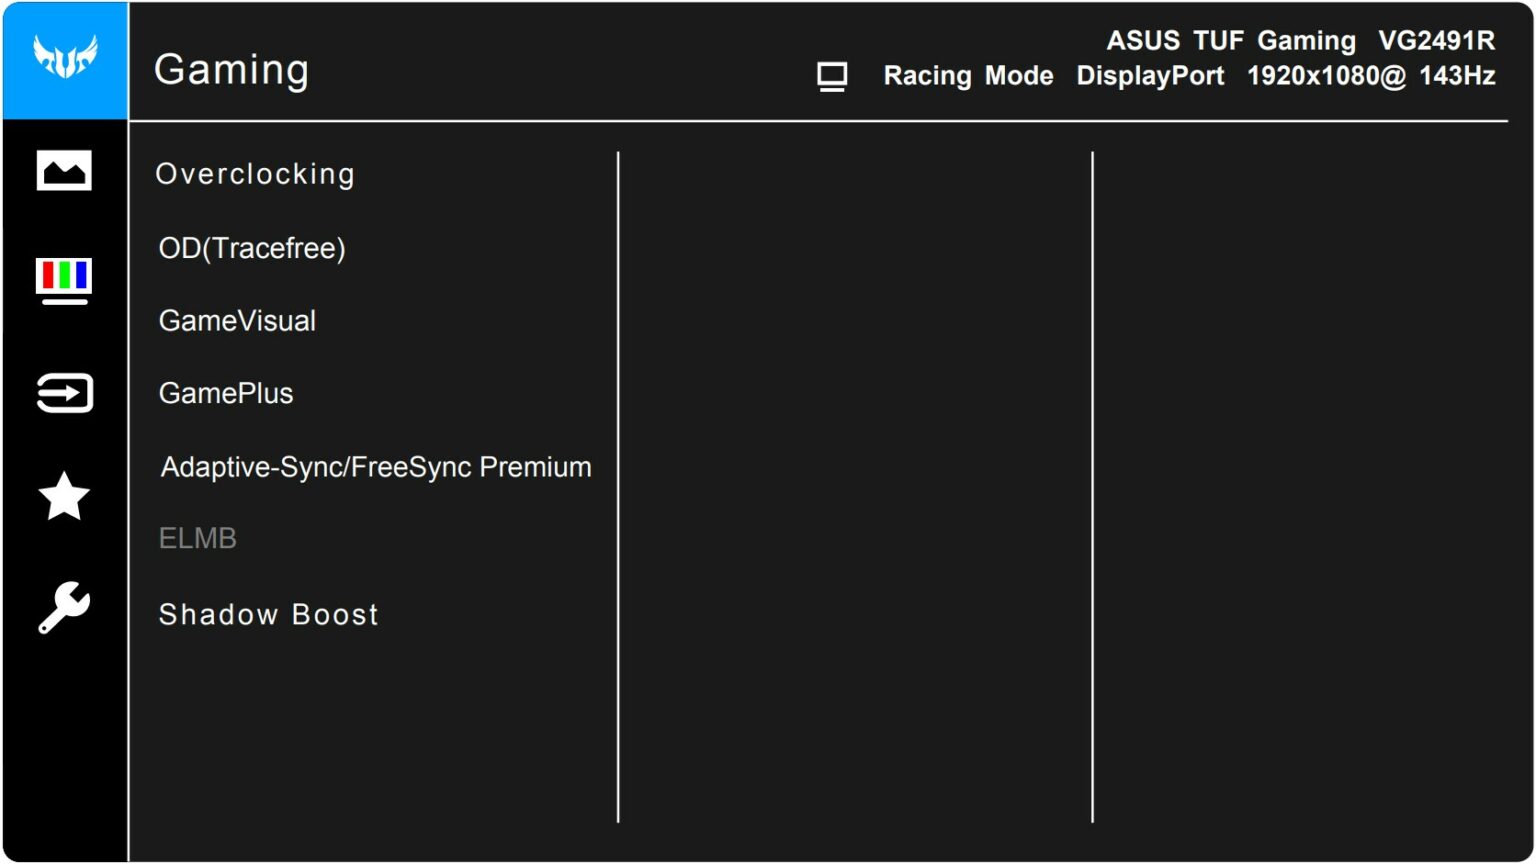Open the Input Select icon
Viewport: 1536px width, 864px height.
point(63,394)
